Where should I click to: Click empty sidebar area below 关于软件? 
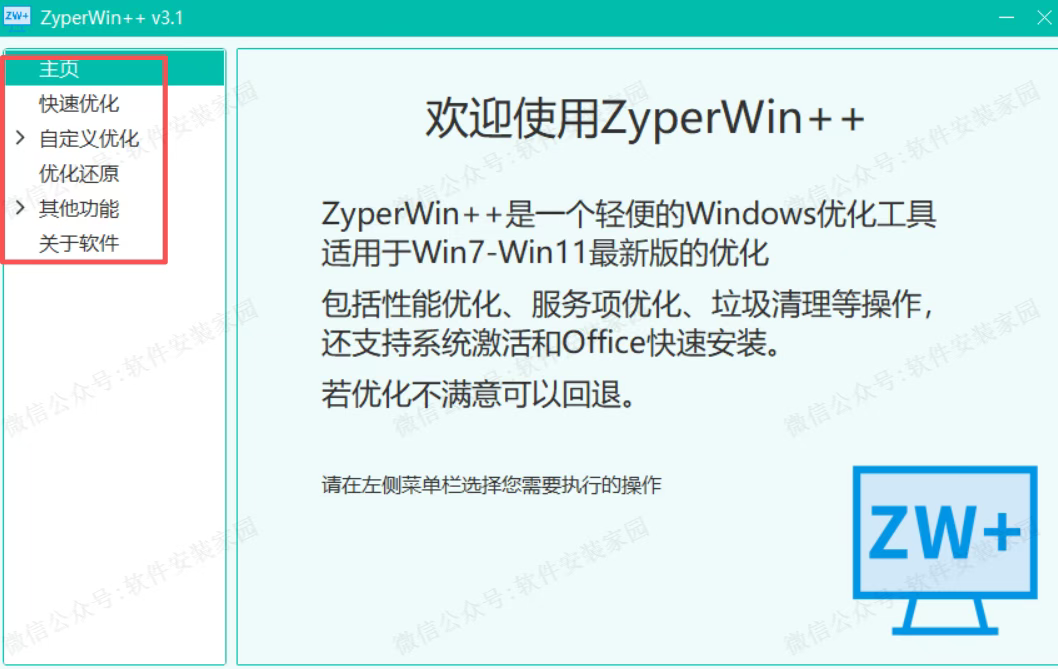pyautogui.click(x=115, y=459)
